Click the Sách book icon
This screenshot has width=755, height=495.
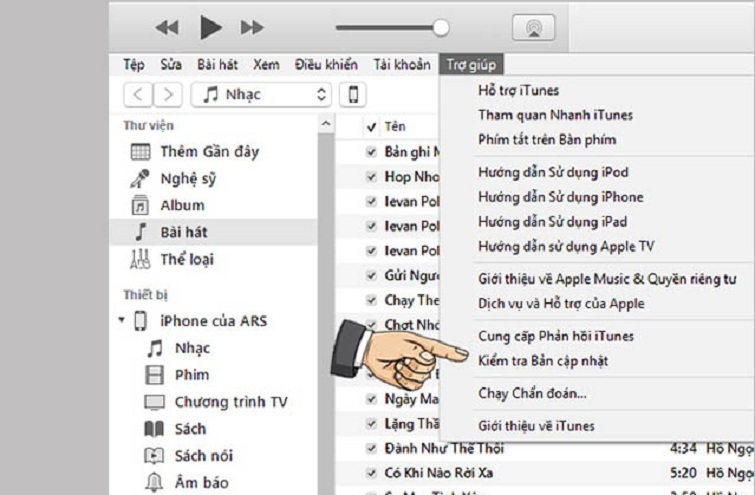pos(154,429)
